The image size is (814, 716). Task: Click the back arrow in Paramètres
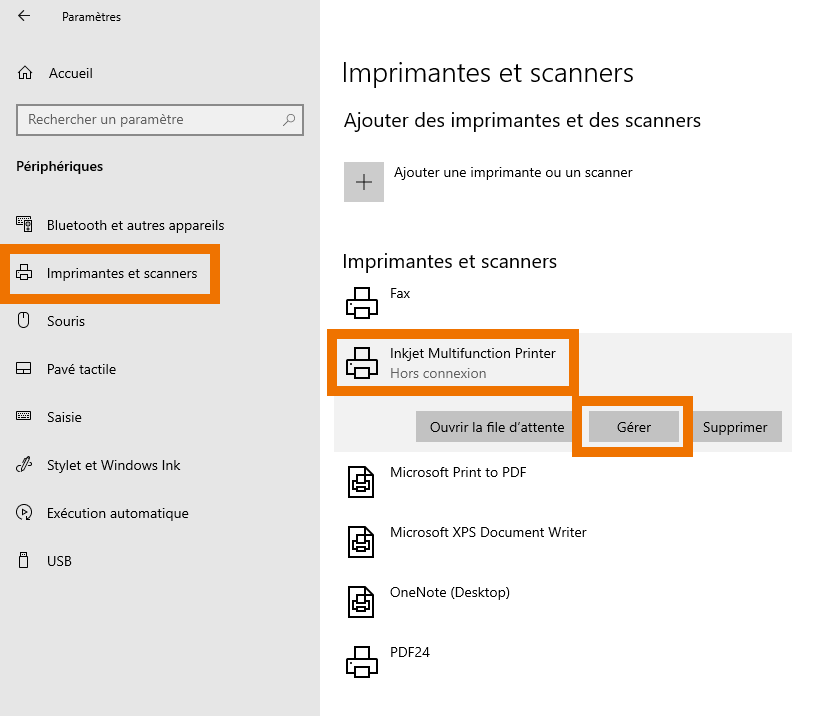pos(24,16)
